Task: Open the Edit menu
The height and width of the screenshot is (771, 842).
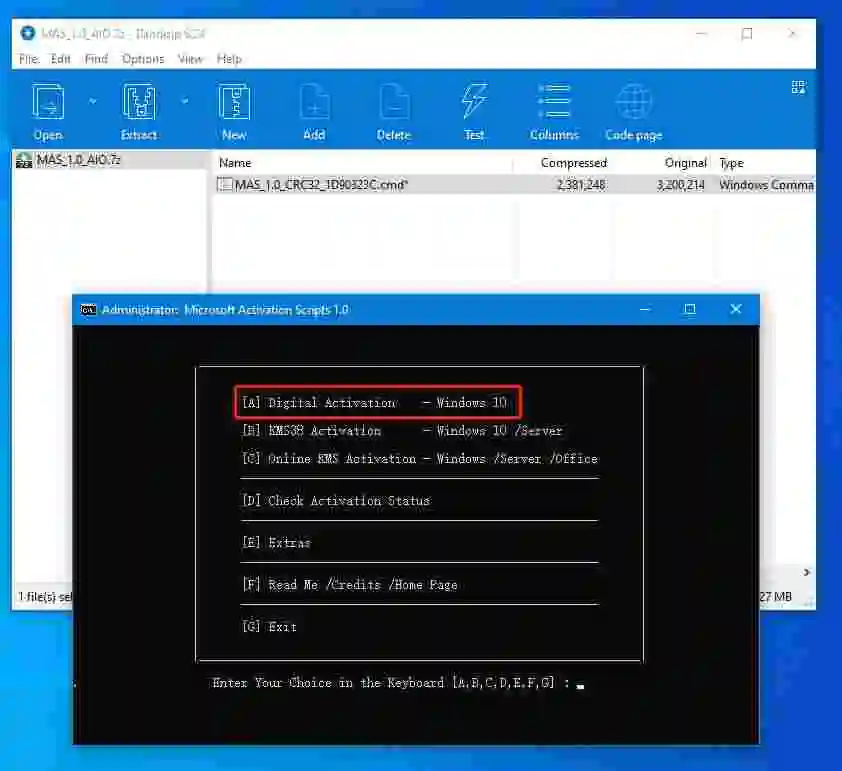Action: point(61,59)
